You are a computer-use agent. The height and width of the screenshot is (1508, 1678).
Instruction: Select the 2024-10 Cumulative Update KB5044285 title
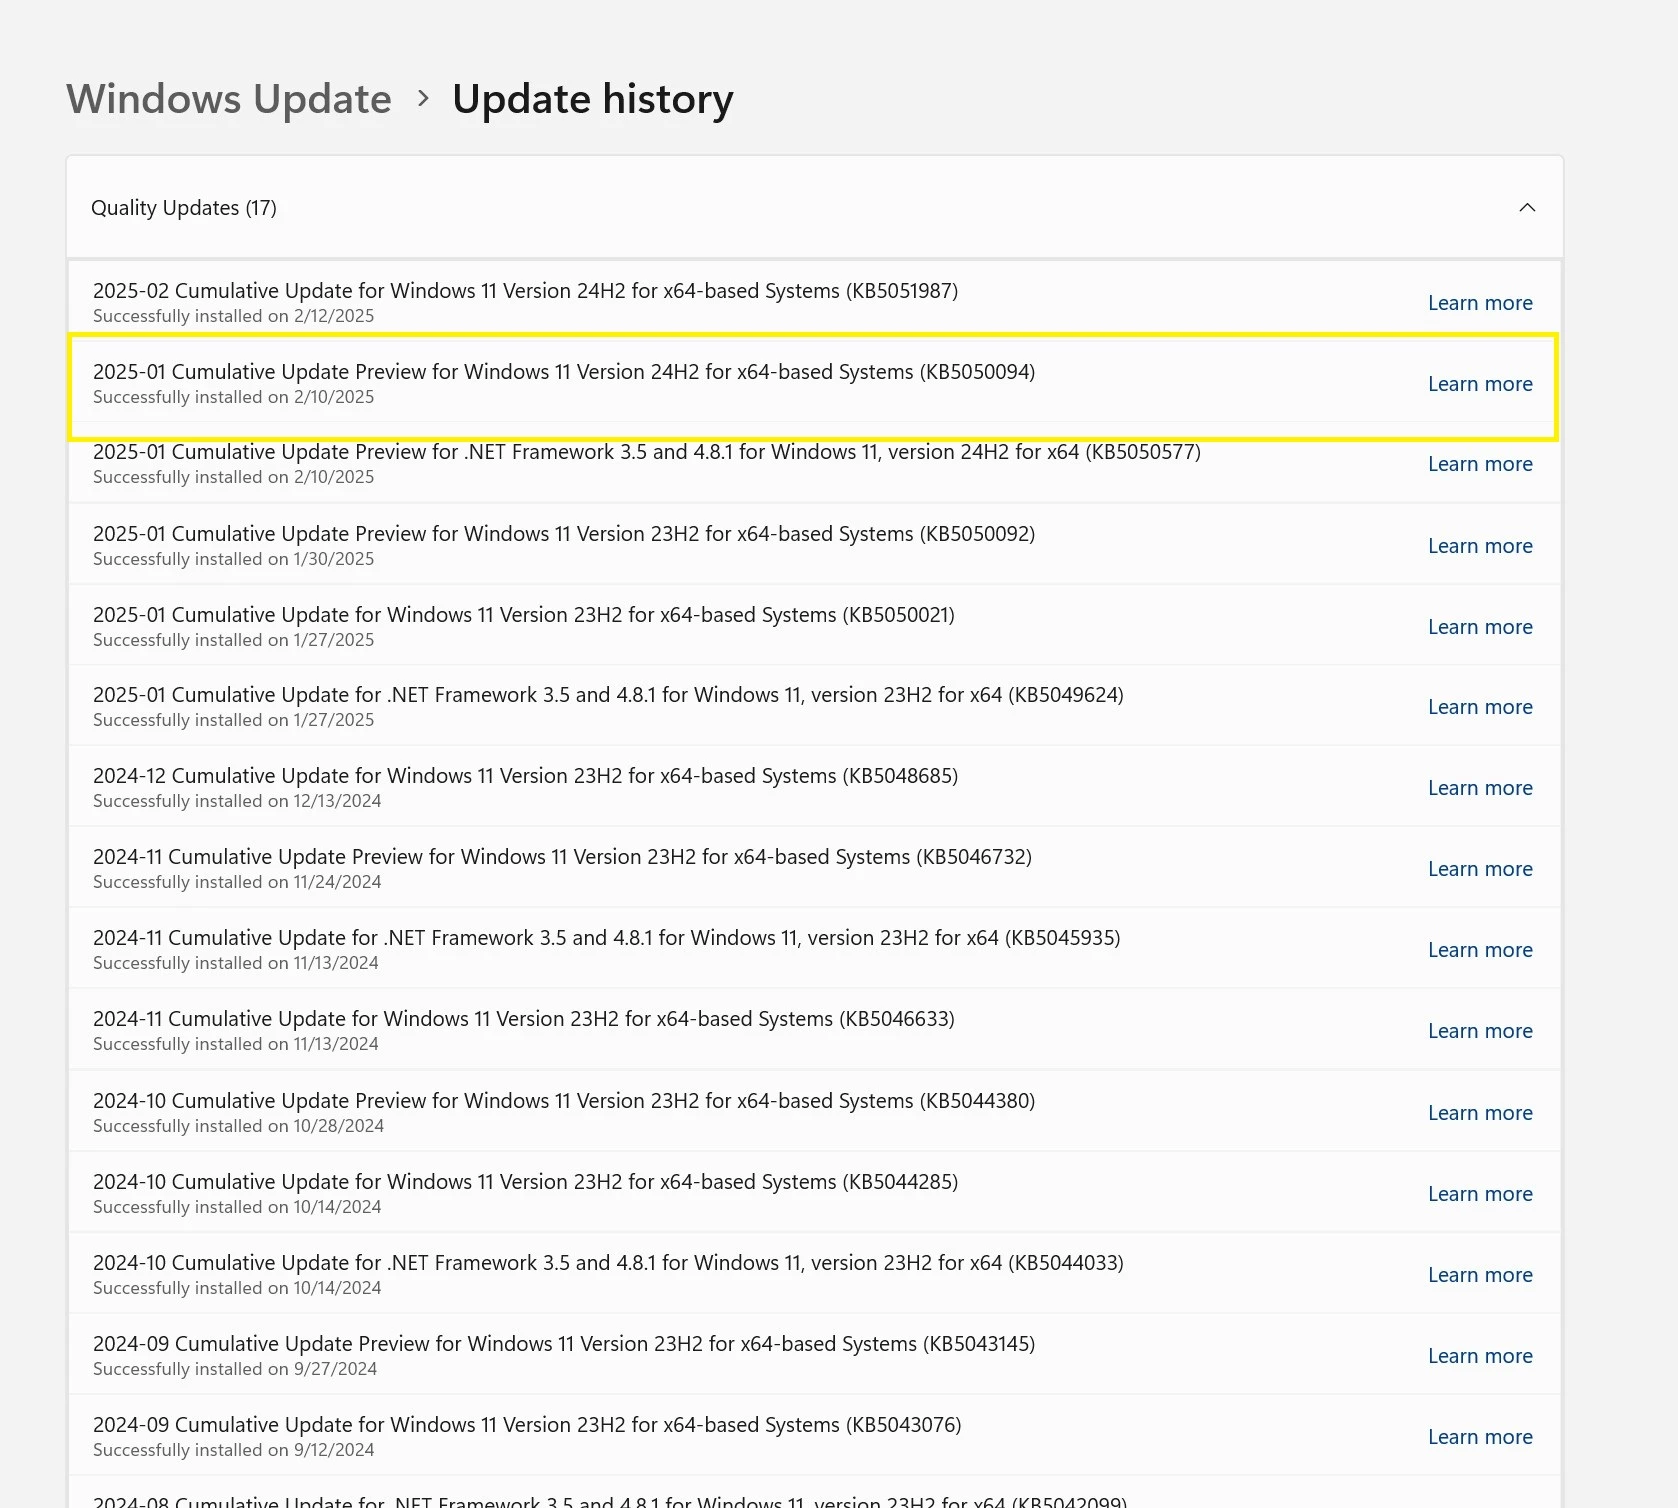[525, 1182]
